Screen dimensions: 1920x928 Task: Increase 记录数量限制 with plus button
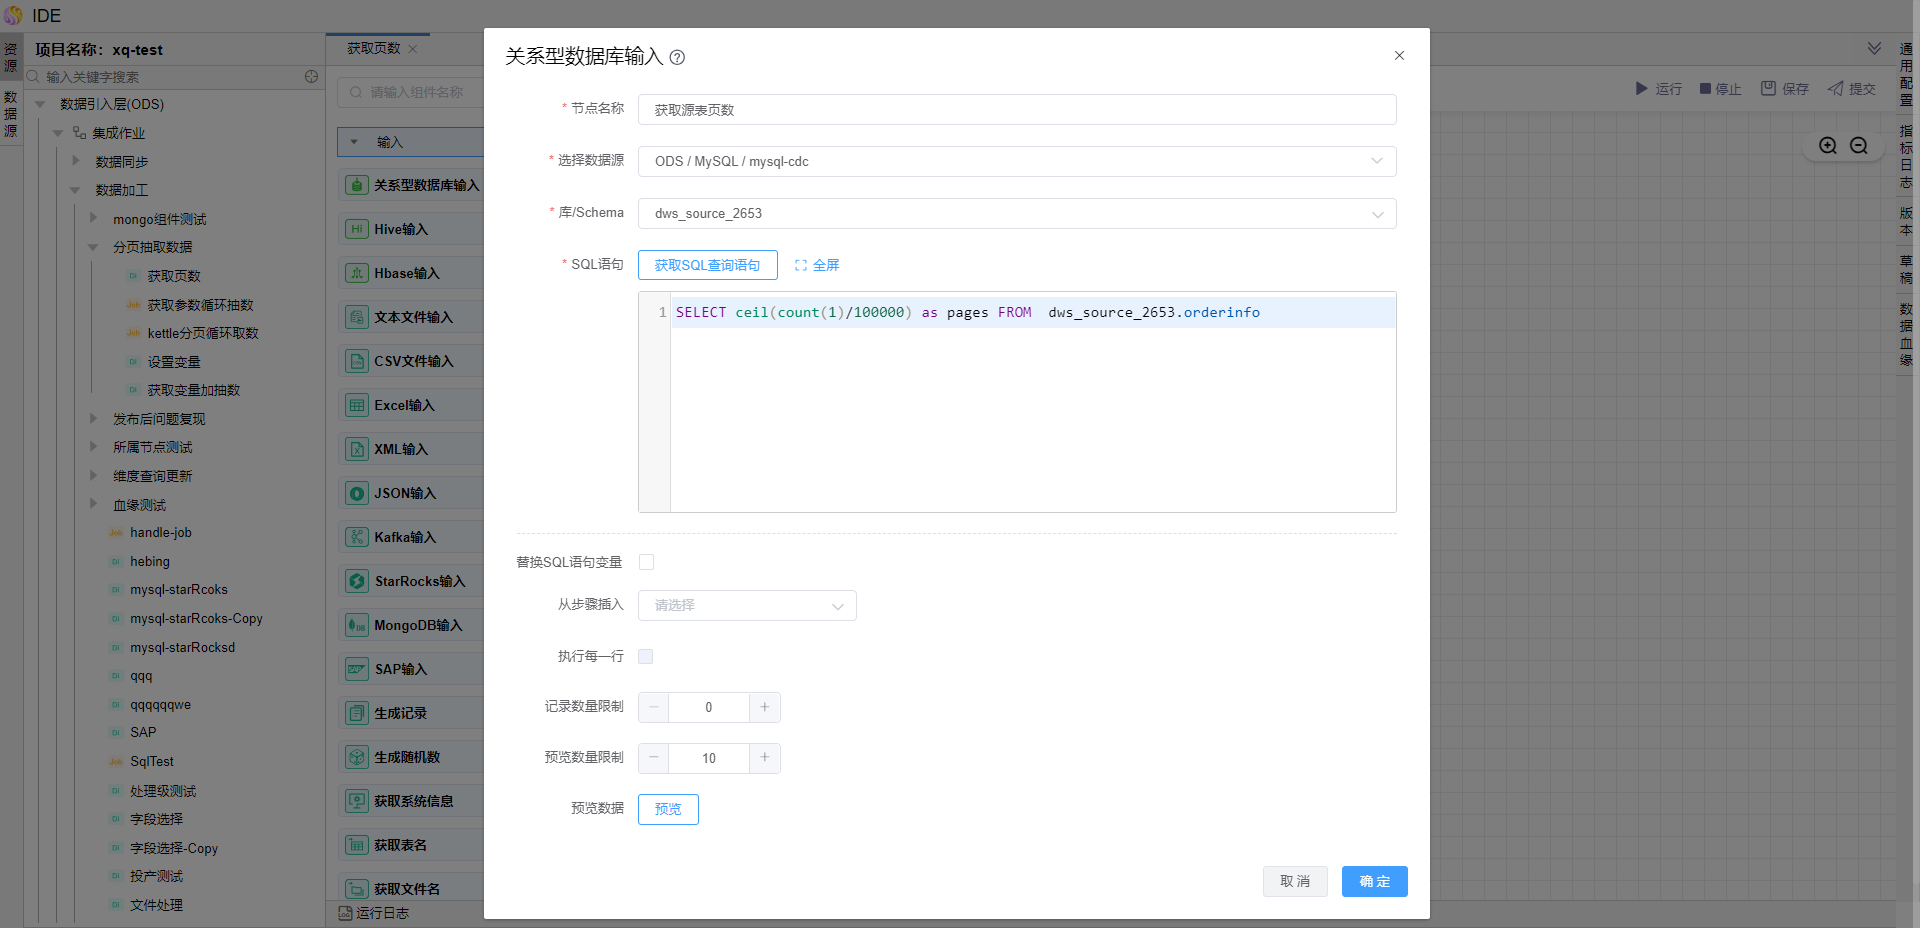pyautogui.click(x=764, y=707)
